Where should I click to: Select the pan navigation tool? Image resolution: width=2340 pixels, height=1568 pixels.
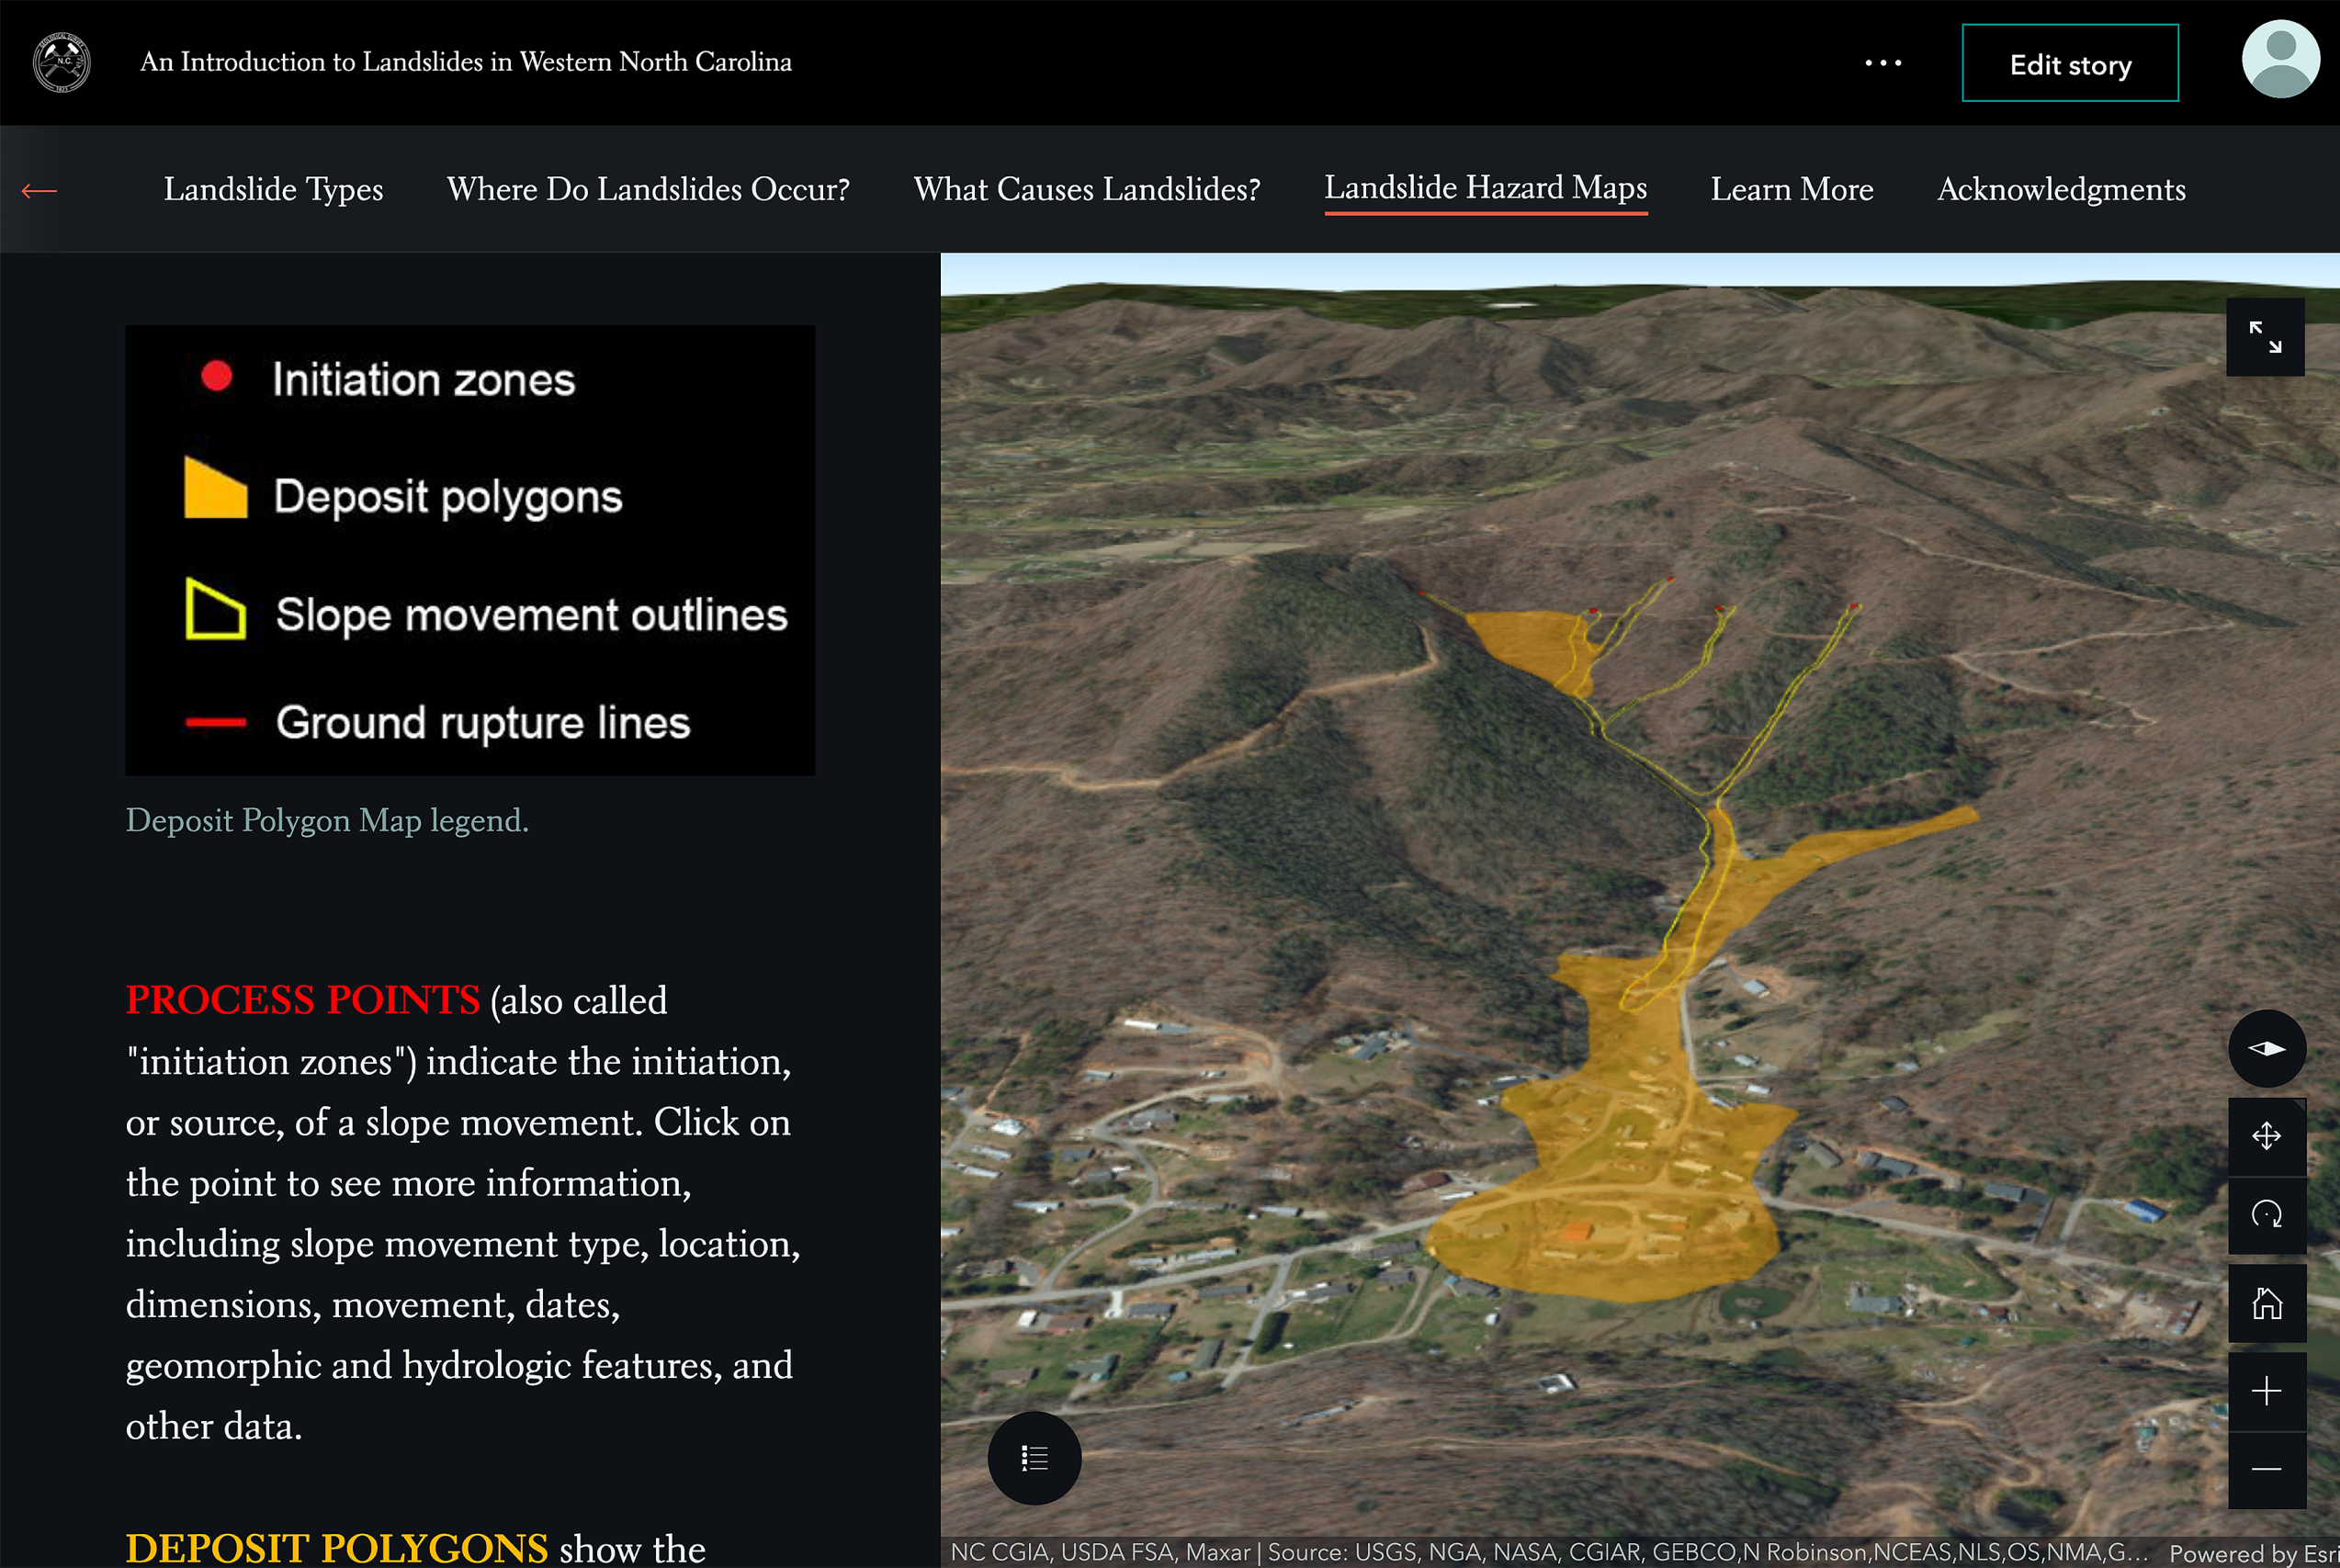[2266, 1136]
